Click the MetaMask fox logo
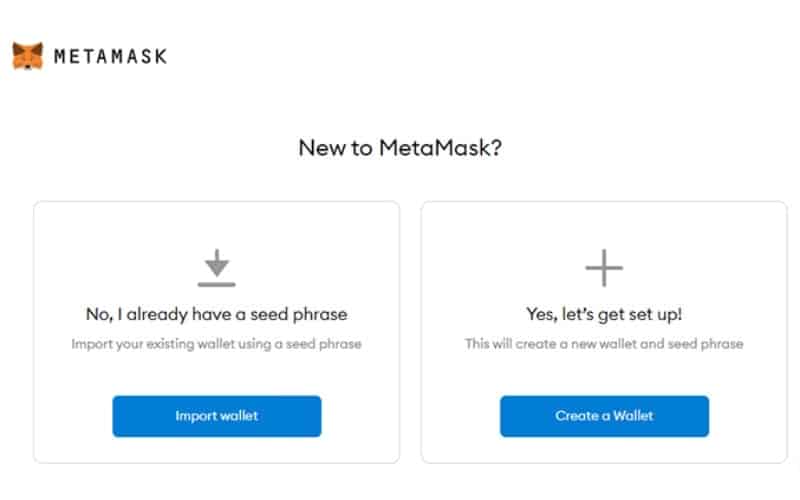This screenshot has height=500, width=800. pyautogui.click(x=28, y=56)
